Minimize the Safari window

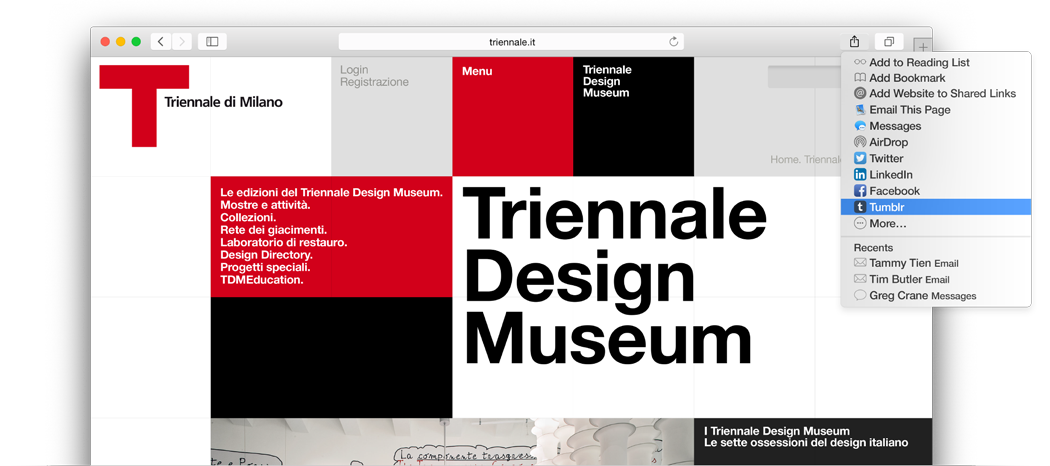click(121, 42)
